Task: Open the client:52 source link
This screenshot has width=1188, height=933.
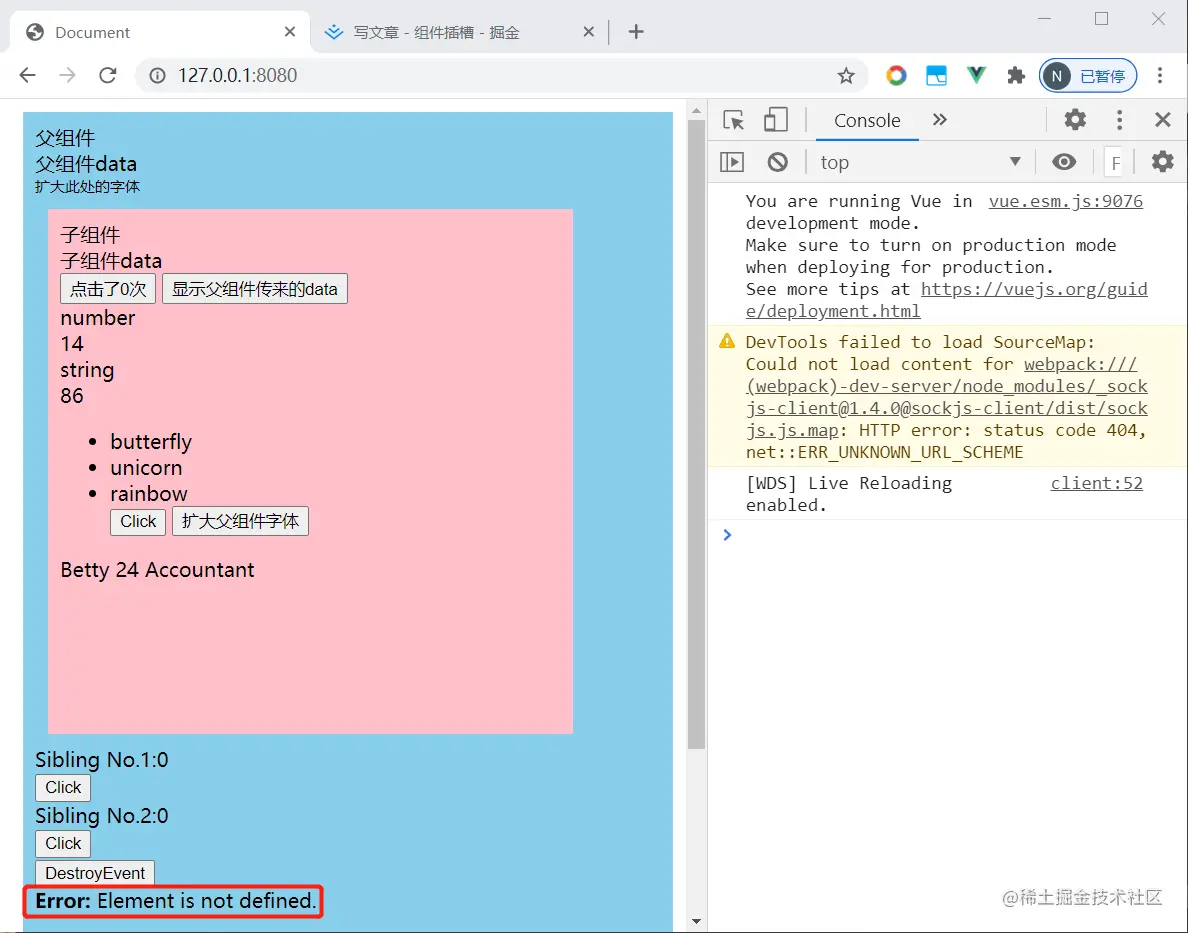Action: point(1096,483)
